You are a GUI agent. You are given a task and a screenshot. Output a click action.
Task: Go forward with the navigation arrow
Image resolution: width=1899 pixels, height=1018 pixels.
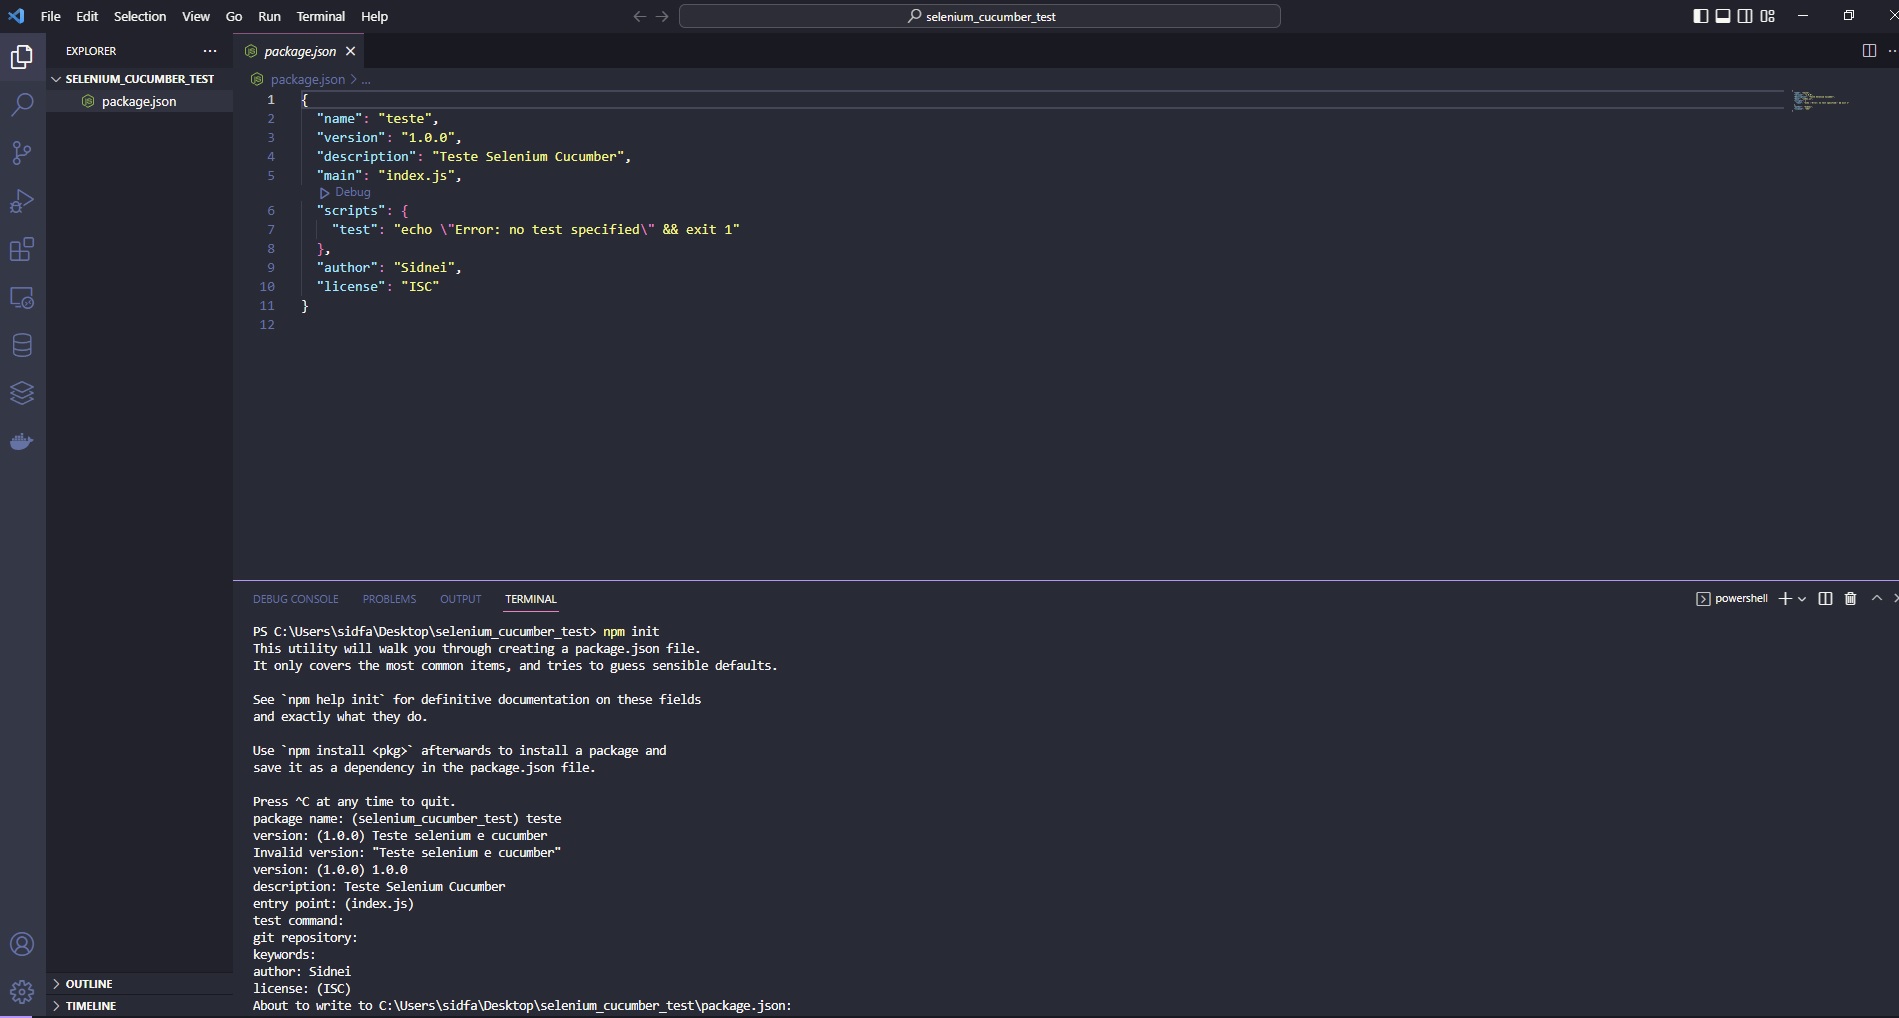point(662,16)
